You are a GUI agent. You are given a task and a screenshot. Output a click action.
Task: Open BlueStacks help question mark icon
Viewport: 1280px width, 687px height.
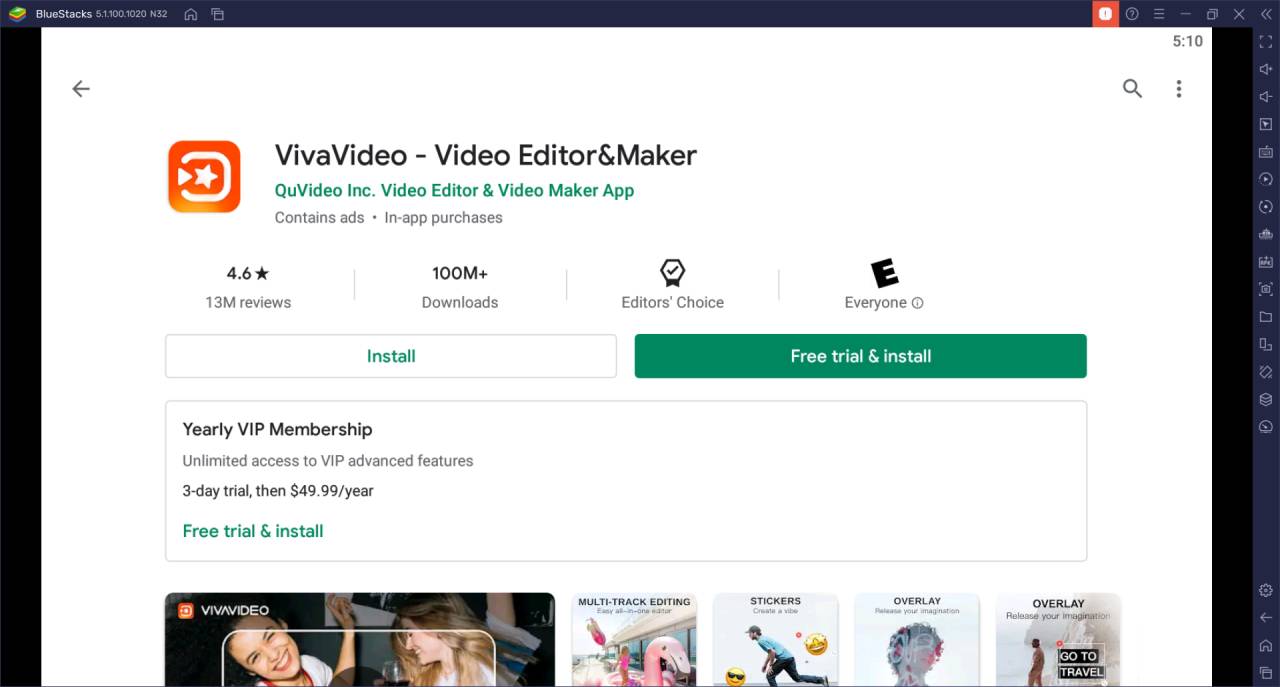pos(1132,14)
